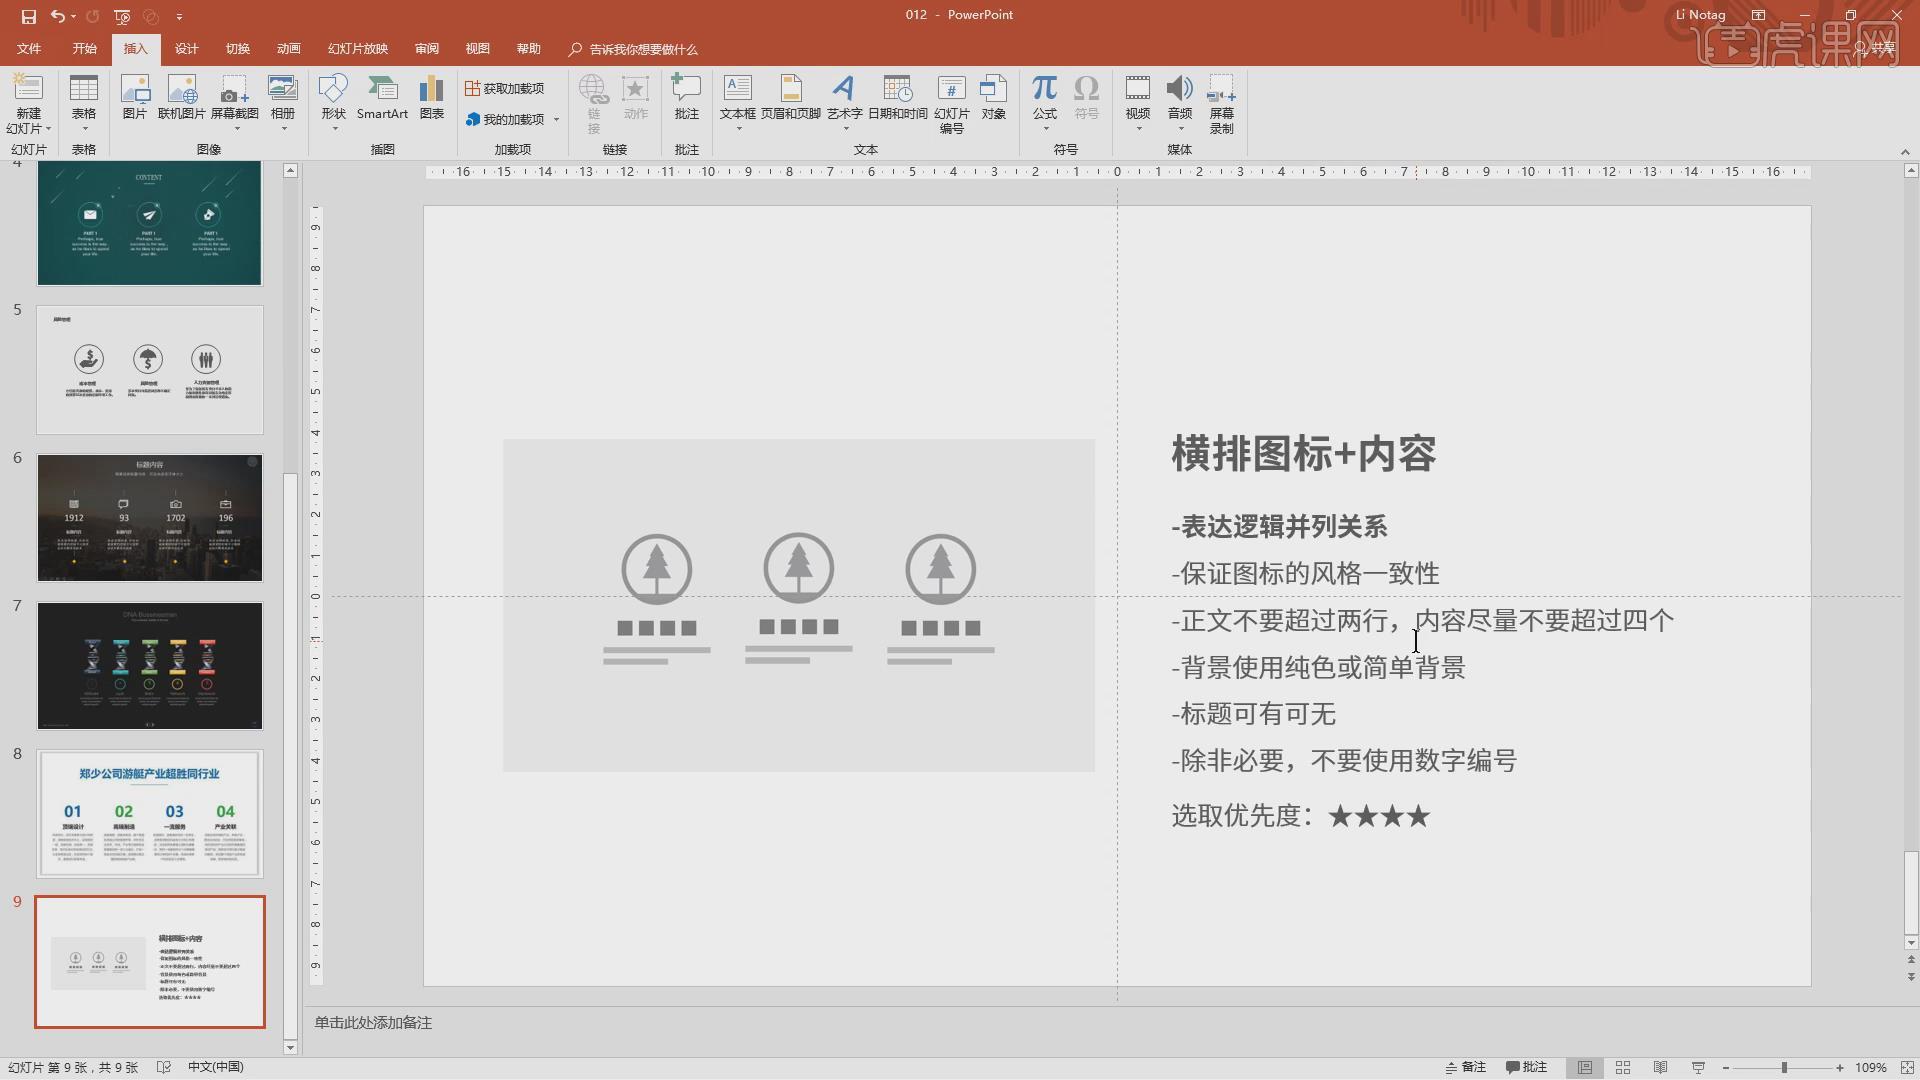Switch to the Transitions (切换) tab

(237, 49)
